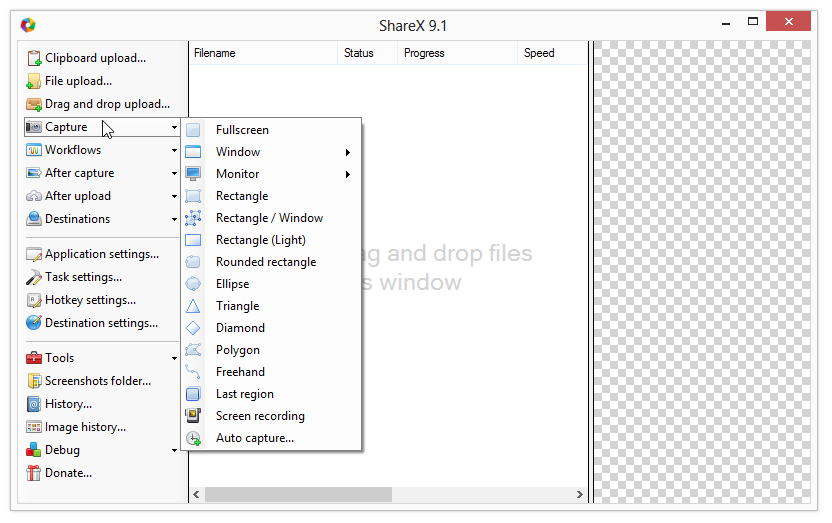Screen dimensions: 832x523
Task: Click the Clipboard upload icon
Action: tap(34, 58)
